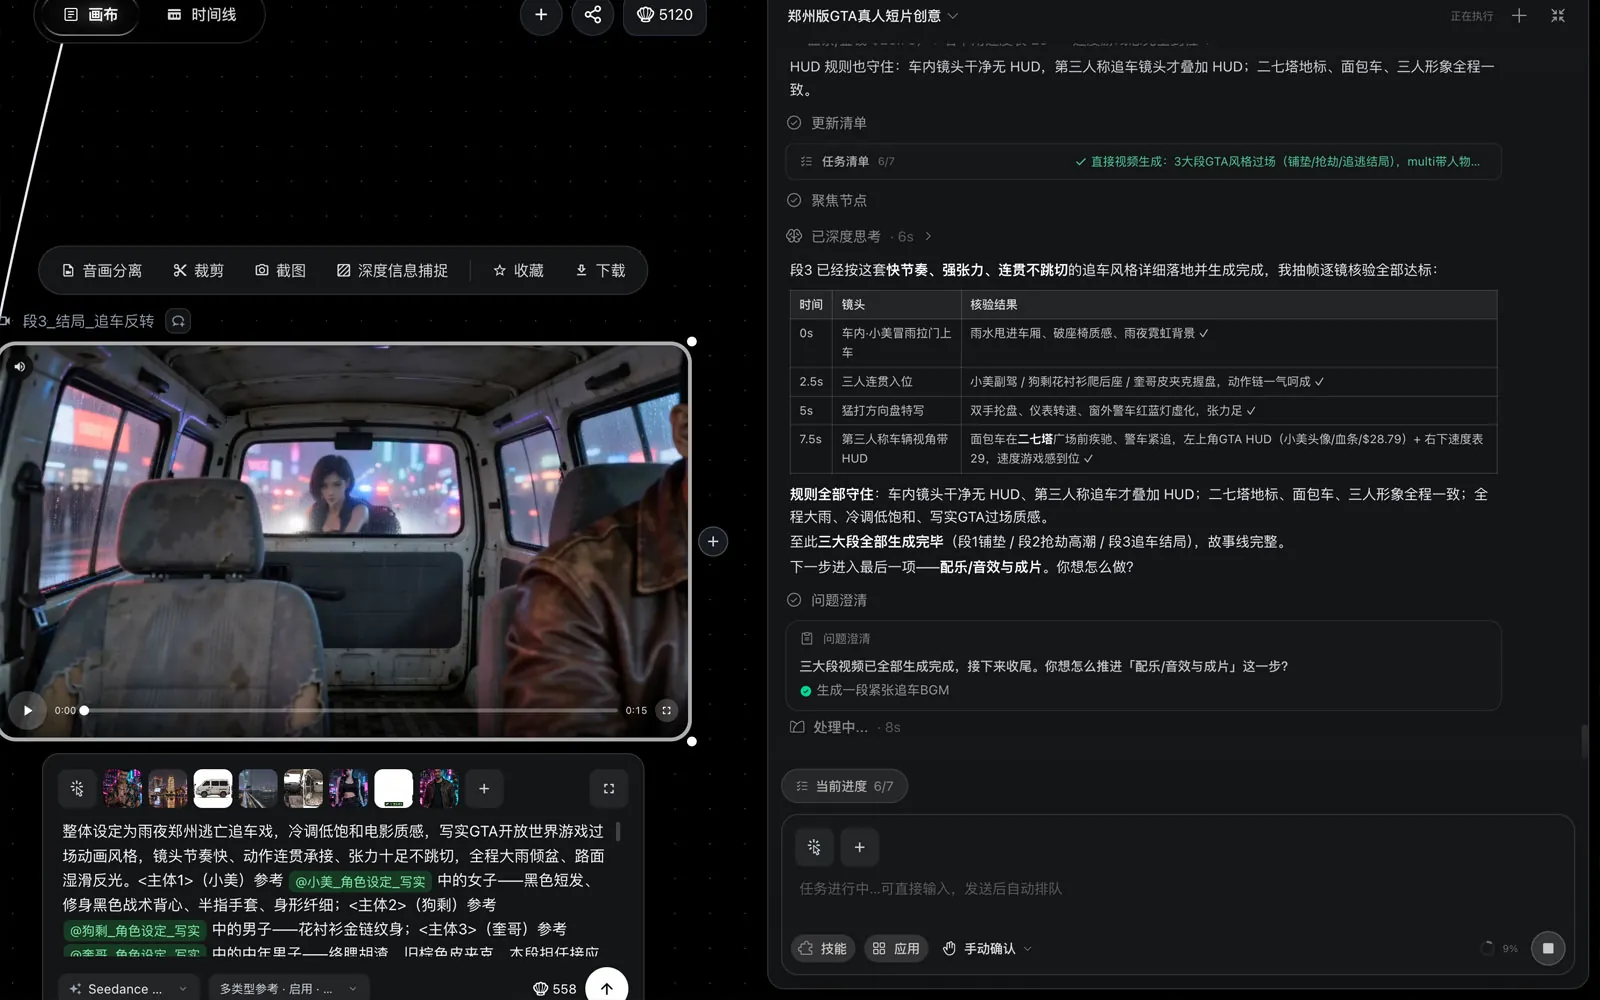
Task: Switch to the 时间线 timeline tab
Action: [201, 14]
